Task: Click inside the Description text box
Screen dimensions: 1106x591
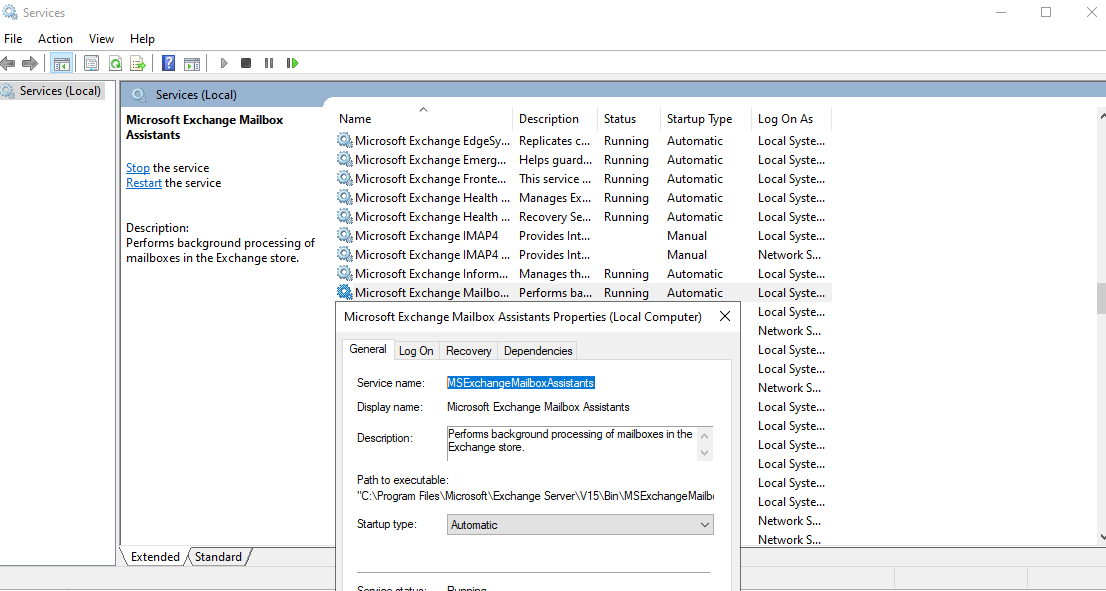Action: tap(571, 443)
